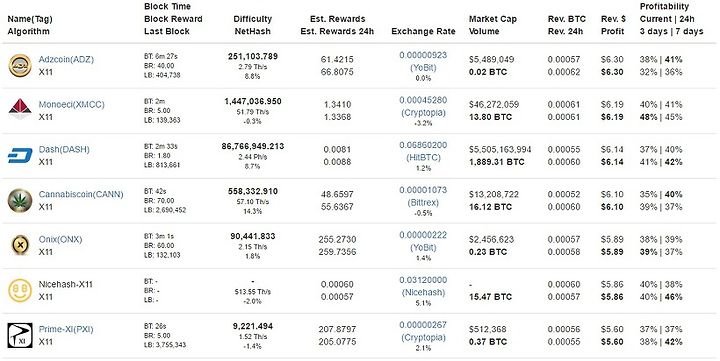720x361 pixels.
Task: Open the Dash(DASH) coin page
Action: (x=64, y=149)
